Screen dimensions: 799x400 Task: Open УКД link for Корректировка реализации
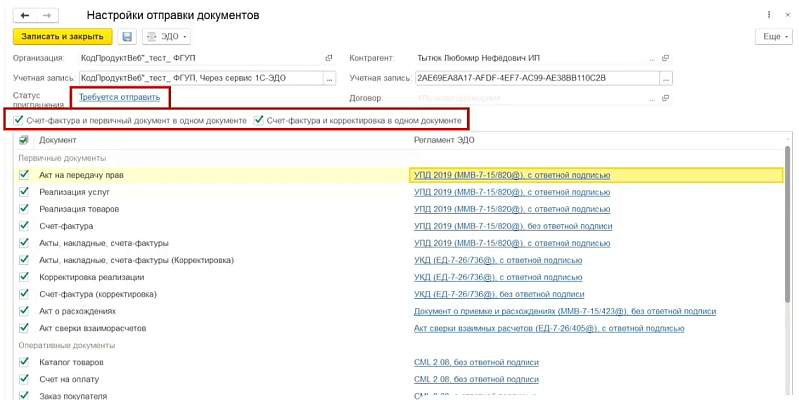[498, 277]
